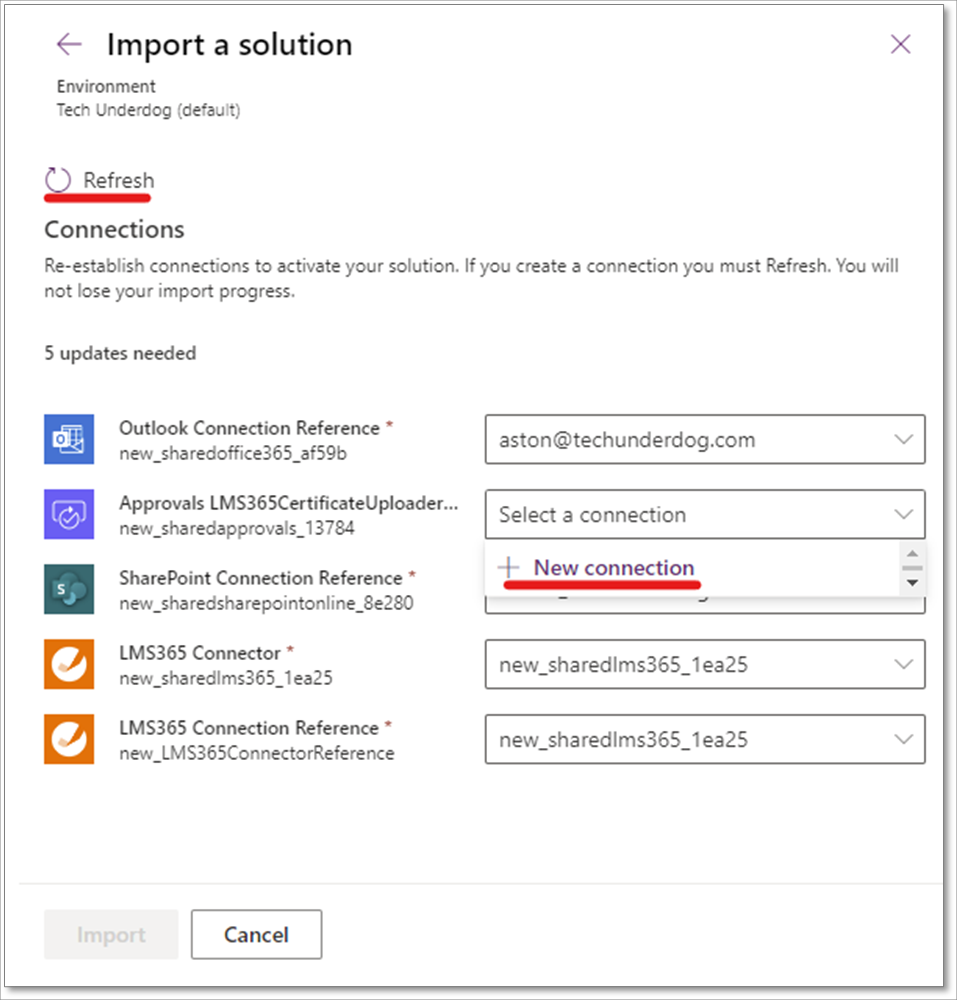Click the back arrow icon
This screenshot has height=1000, width=957.
[x=69, y=44]
